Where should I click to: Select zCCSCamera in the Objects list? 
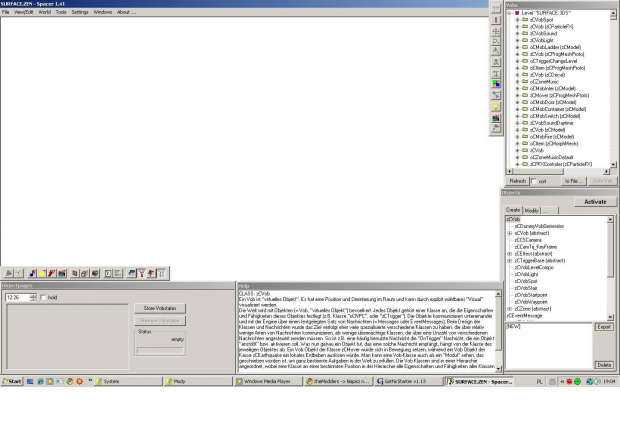(528, 240)
